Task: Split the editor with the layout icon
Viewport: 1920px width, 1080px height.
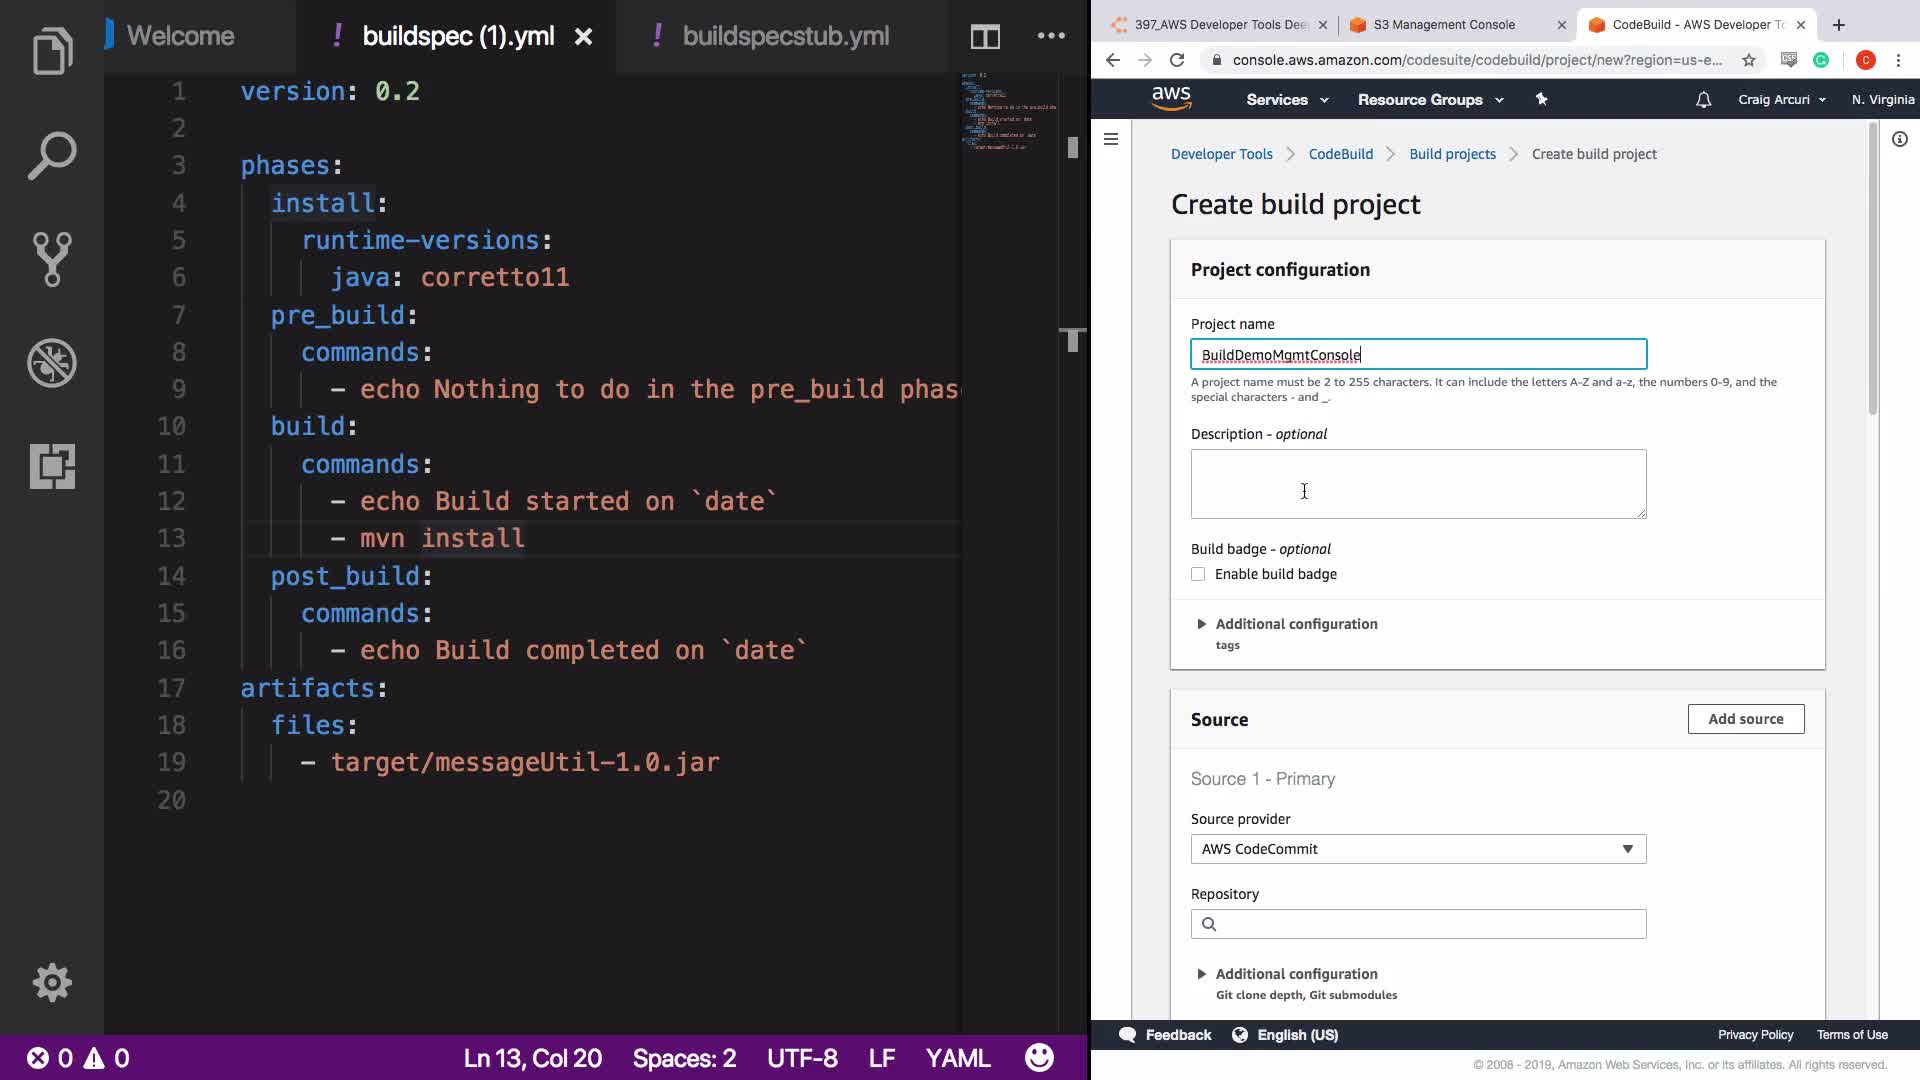Action: [x=985, y=37]
